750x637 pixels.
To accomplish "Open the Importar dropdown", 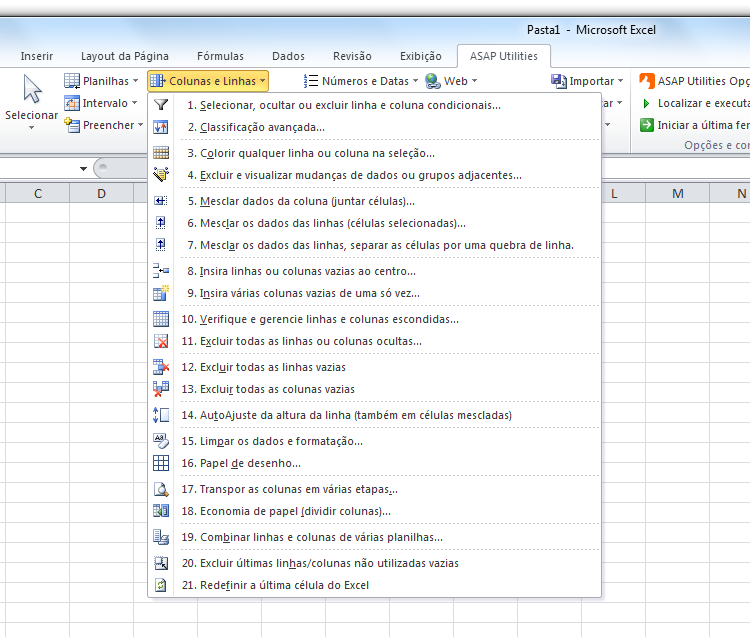I will [x=587, y=81].
